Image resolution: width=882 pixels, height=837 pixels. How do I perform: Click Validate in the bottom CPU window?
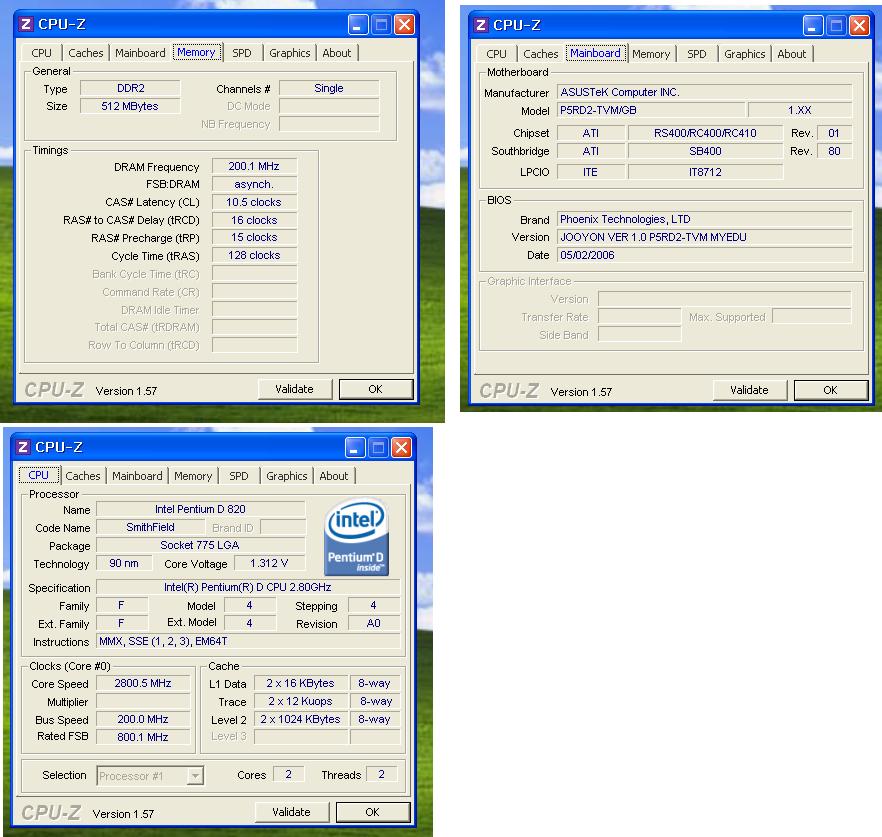291,812
